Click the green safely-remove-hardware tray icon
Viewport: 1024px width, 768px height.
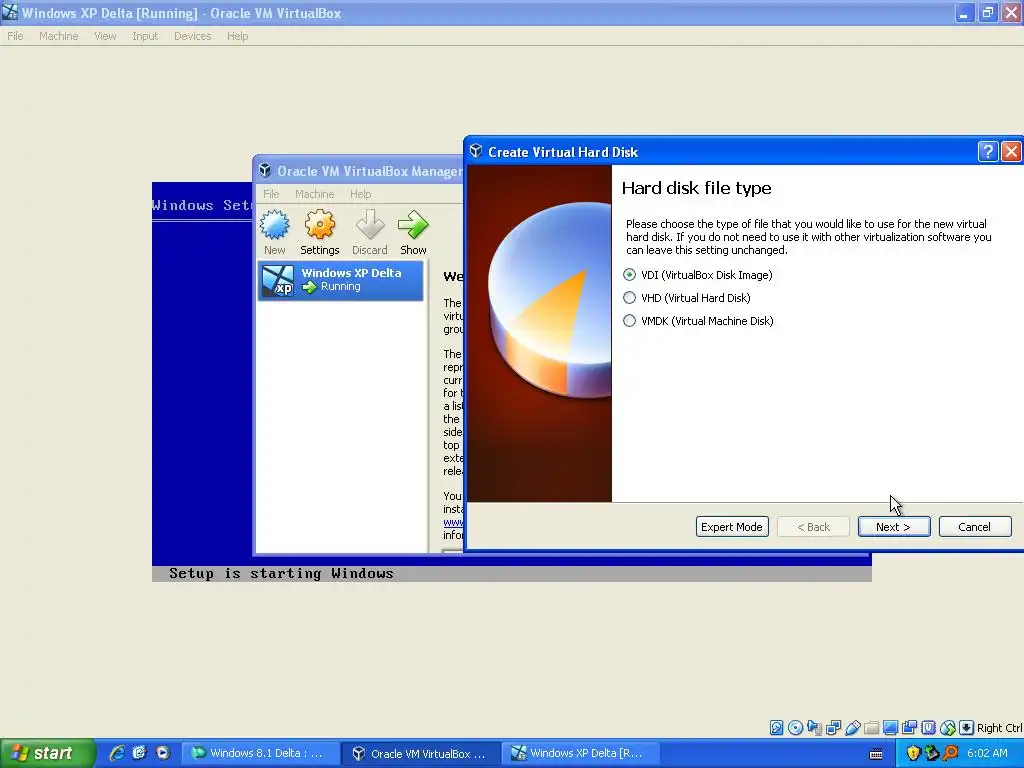click(x=932, y=753)
